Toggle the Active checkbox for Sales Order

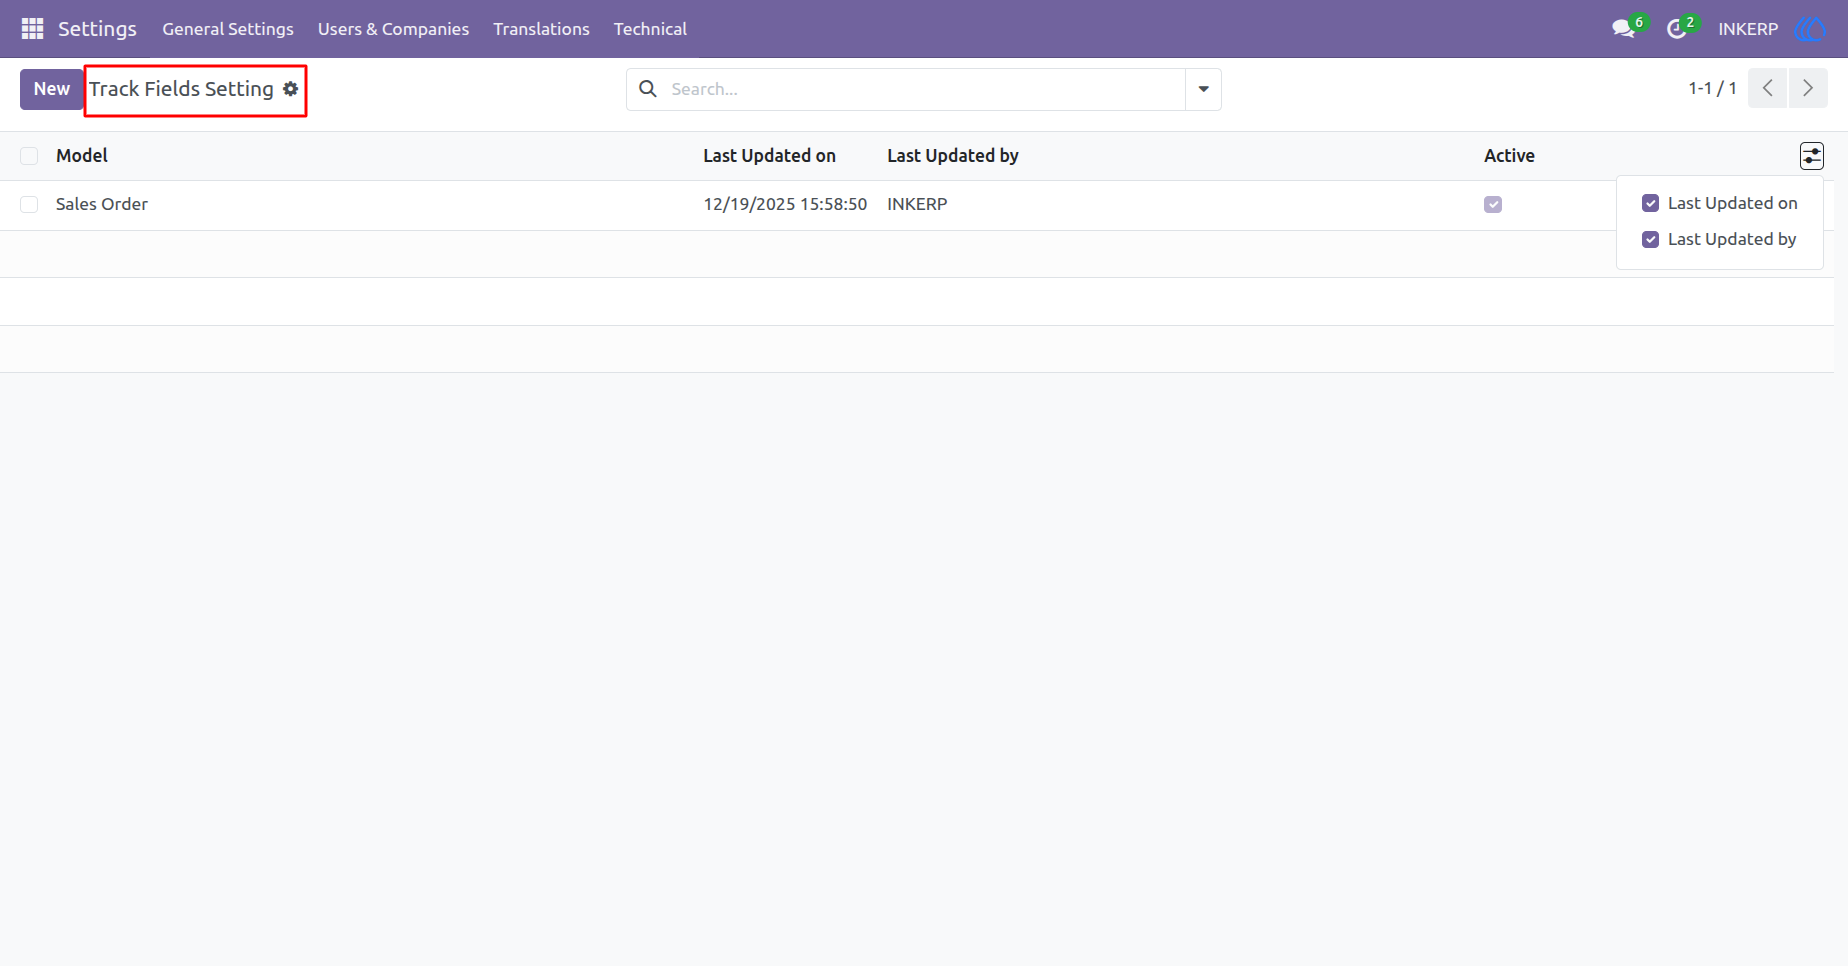[x=1493, y=205]
